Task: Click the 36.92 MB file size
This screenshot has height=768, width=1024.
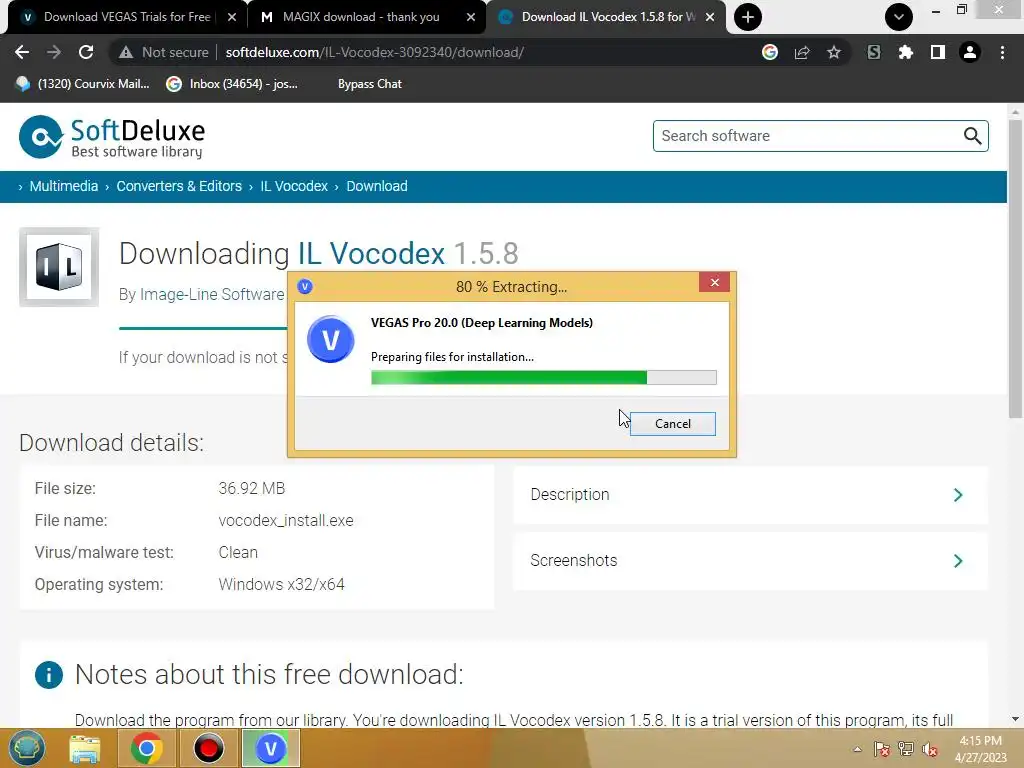Action: click(x=251, y=488)
